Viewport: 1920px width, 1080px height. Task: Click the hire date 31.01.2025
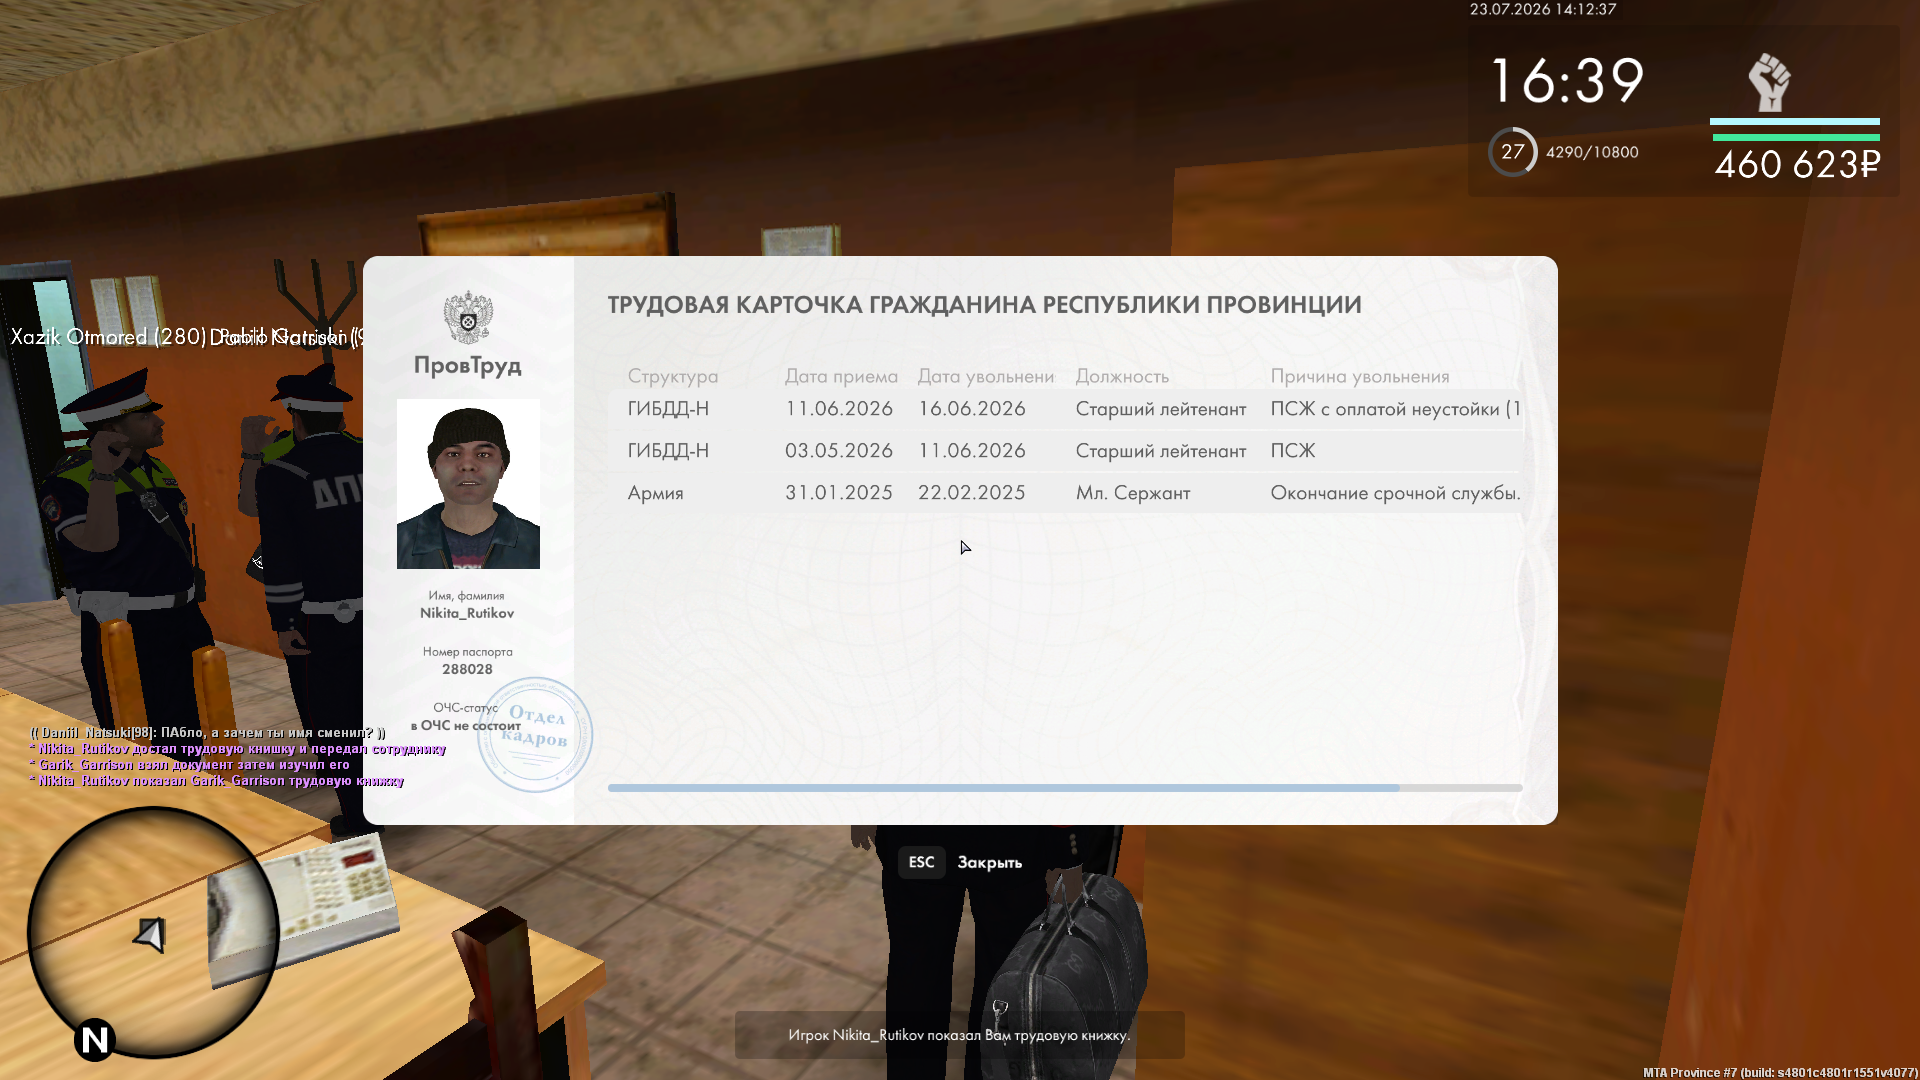coord(839,493)
